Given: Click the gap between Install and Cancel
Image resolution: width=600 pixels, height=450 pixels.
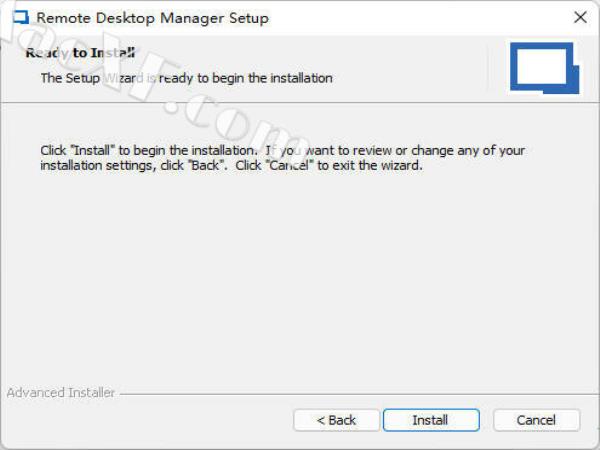Looking at the screenshot, I should [x=486, y=420].
